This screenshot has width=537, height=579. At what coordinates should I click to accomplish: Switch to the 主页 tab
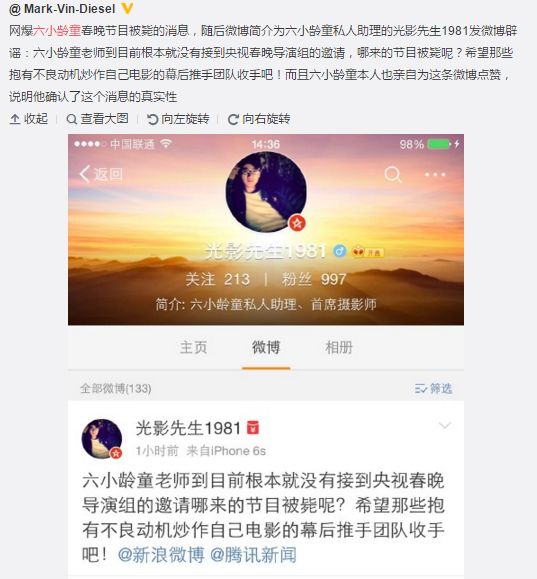(x=194, y=347)
